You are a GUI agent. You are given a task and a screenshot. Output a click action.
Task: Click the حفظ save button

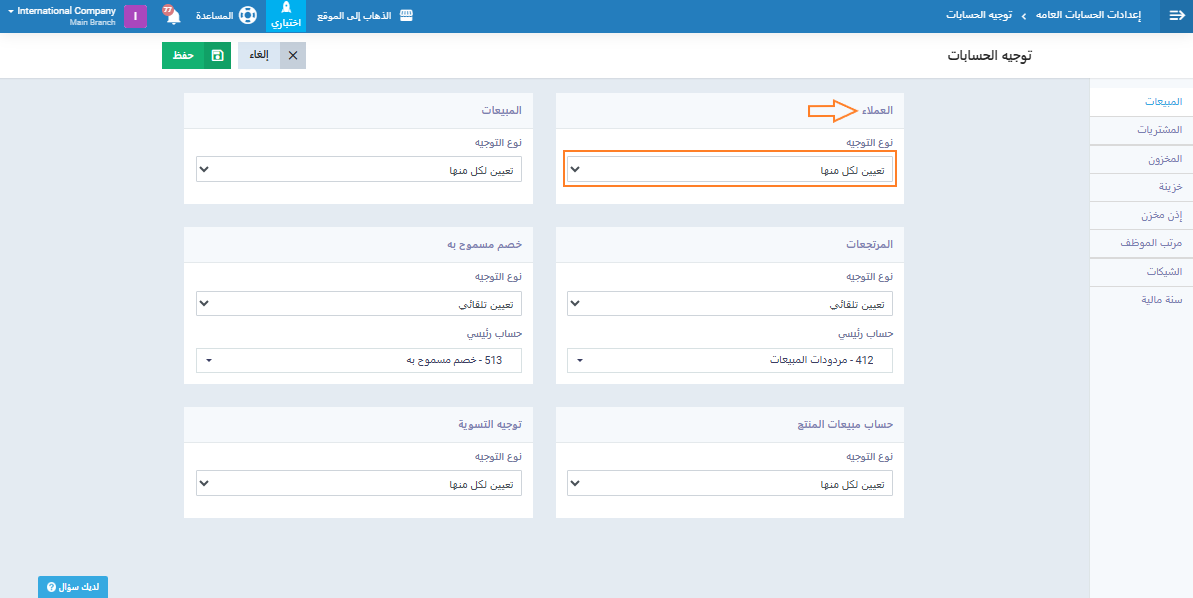coord(183,56)
